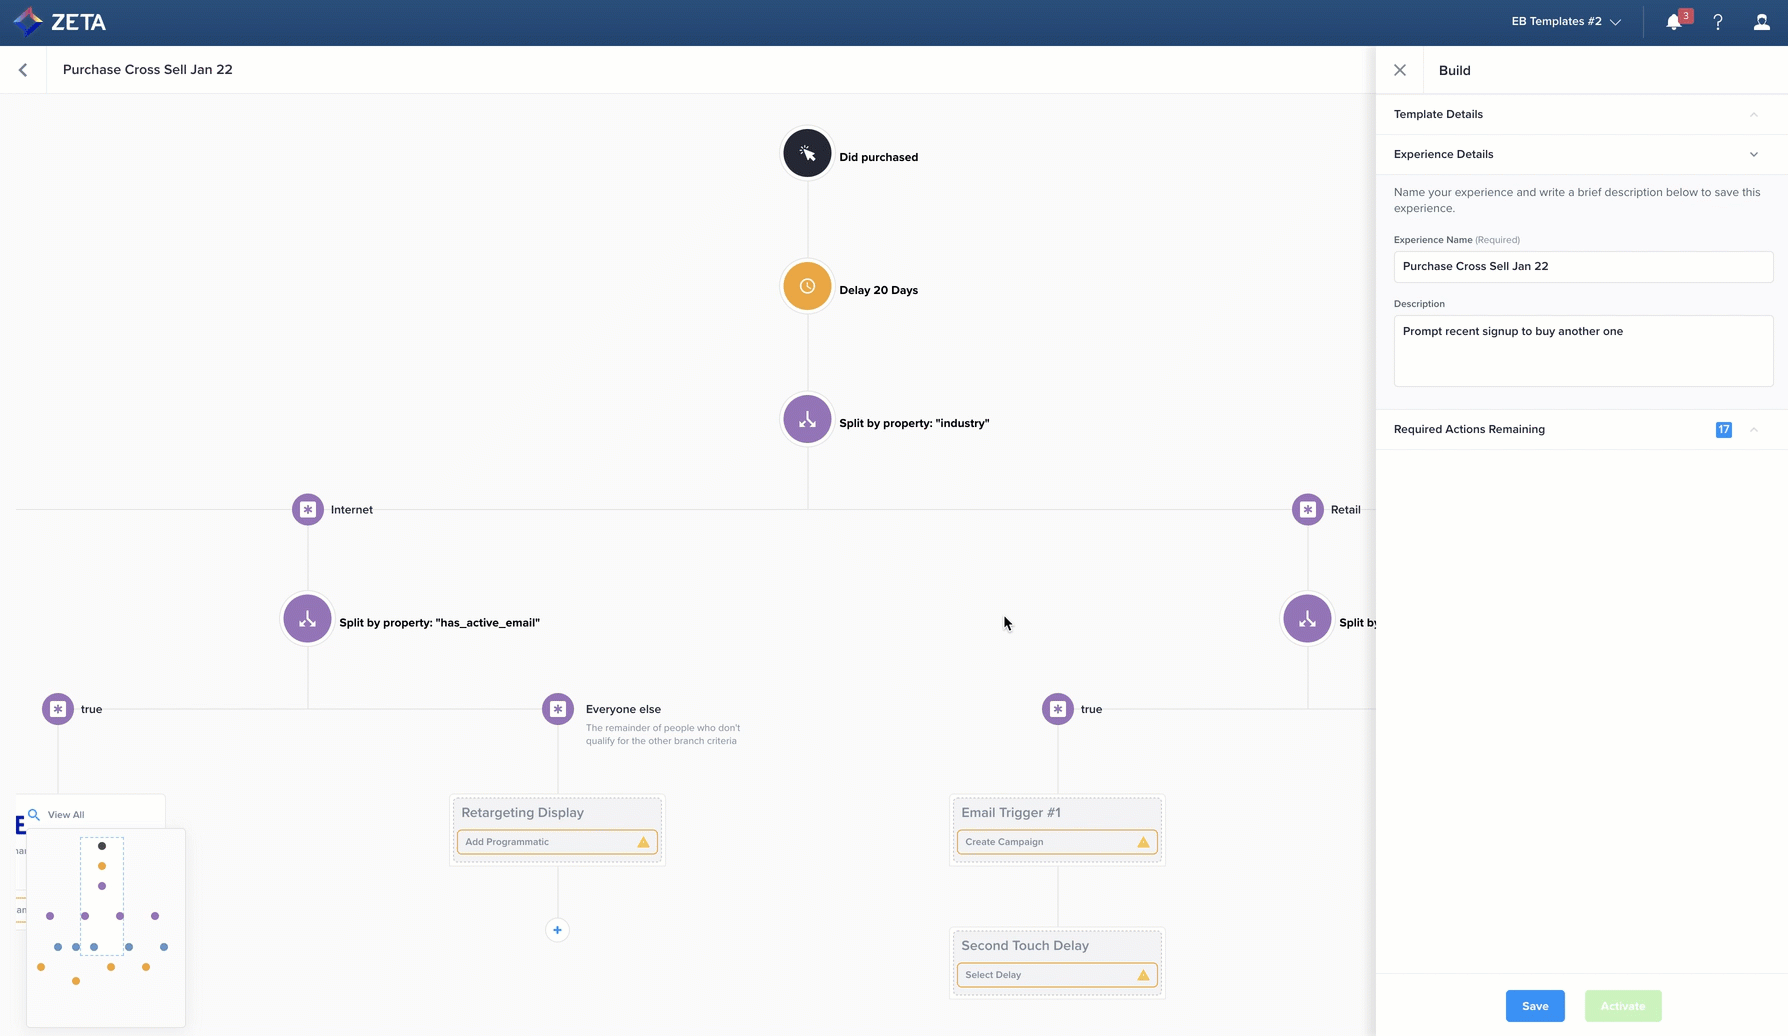The height and width of the screenshot is (1036, 1788).
Task: Collapse the Experience Details section
Action: [1753, 155]
